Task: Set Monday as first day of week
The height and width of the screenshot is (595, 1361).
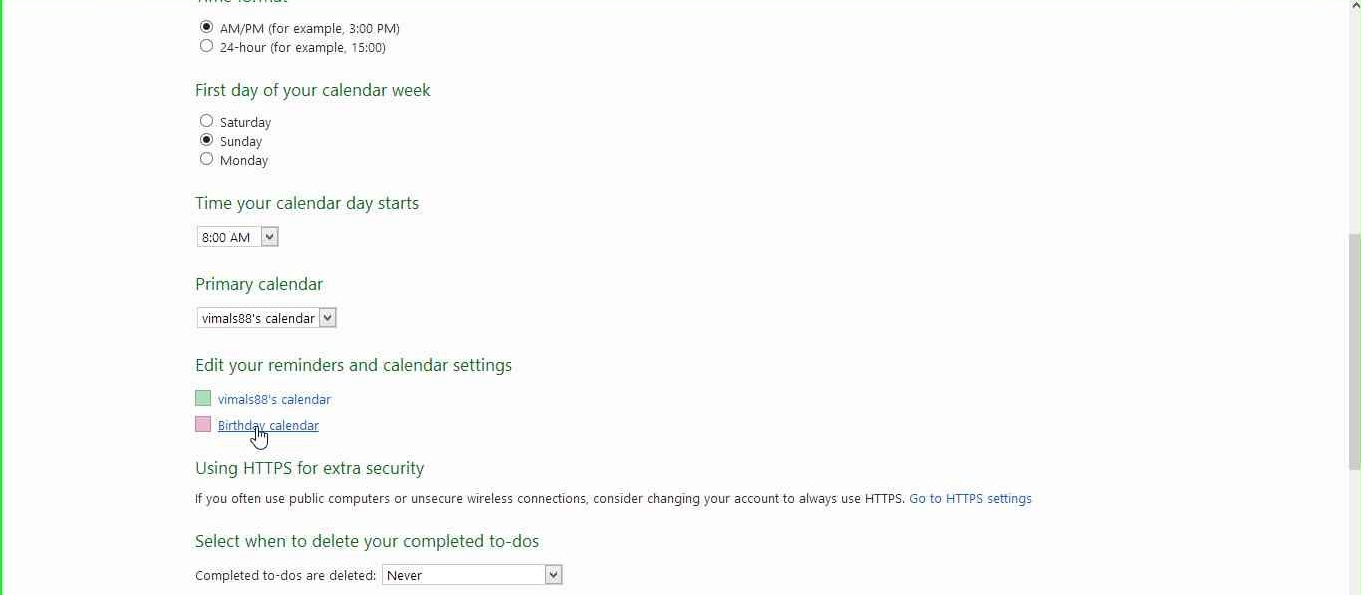Action: [x=206, y=158]
